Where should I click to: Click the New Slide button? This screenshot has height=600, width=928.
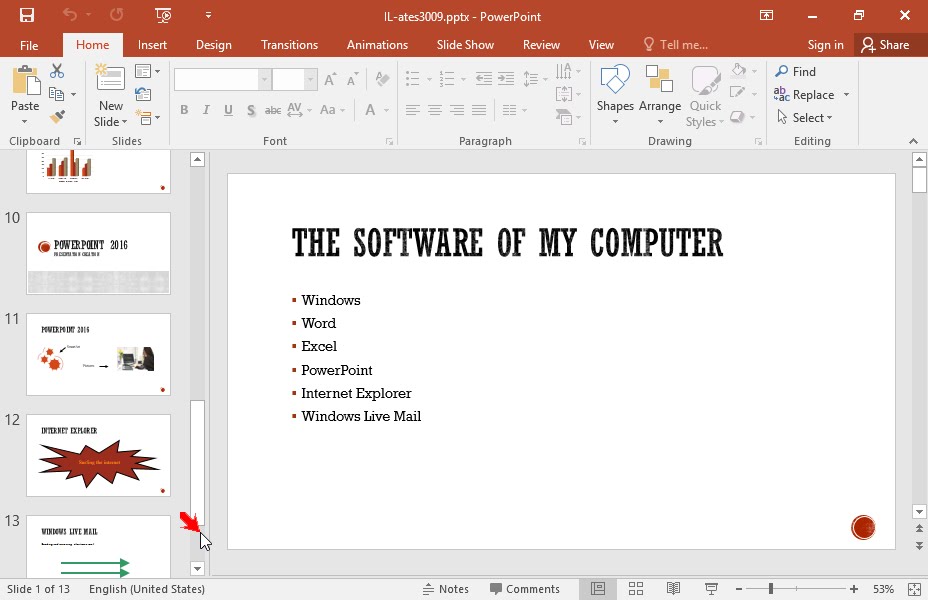111,95
